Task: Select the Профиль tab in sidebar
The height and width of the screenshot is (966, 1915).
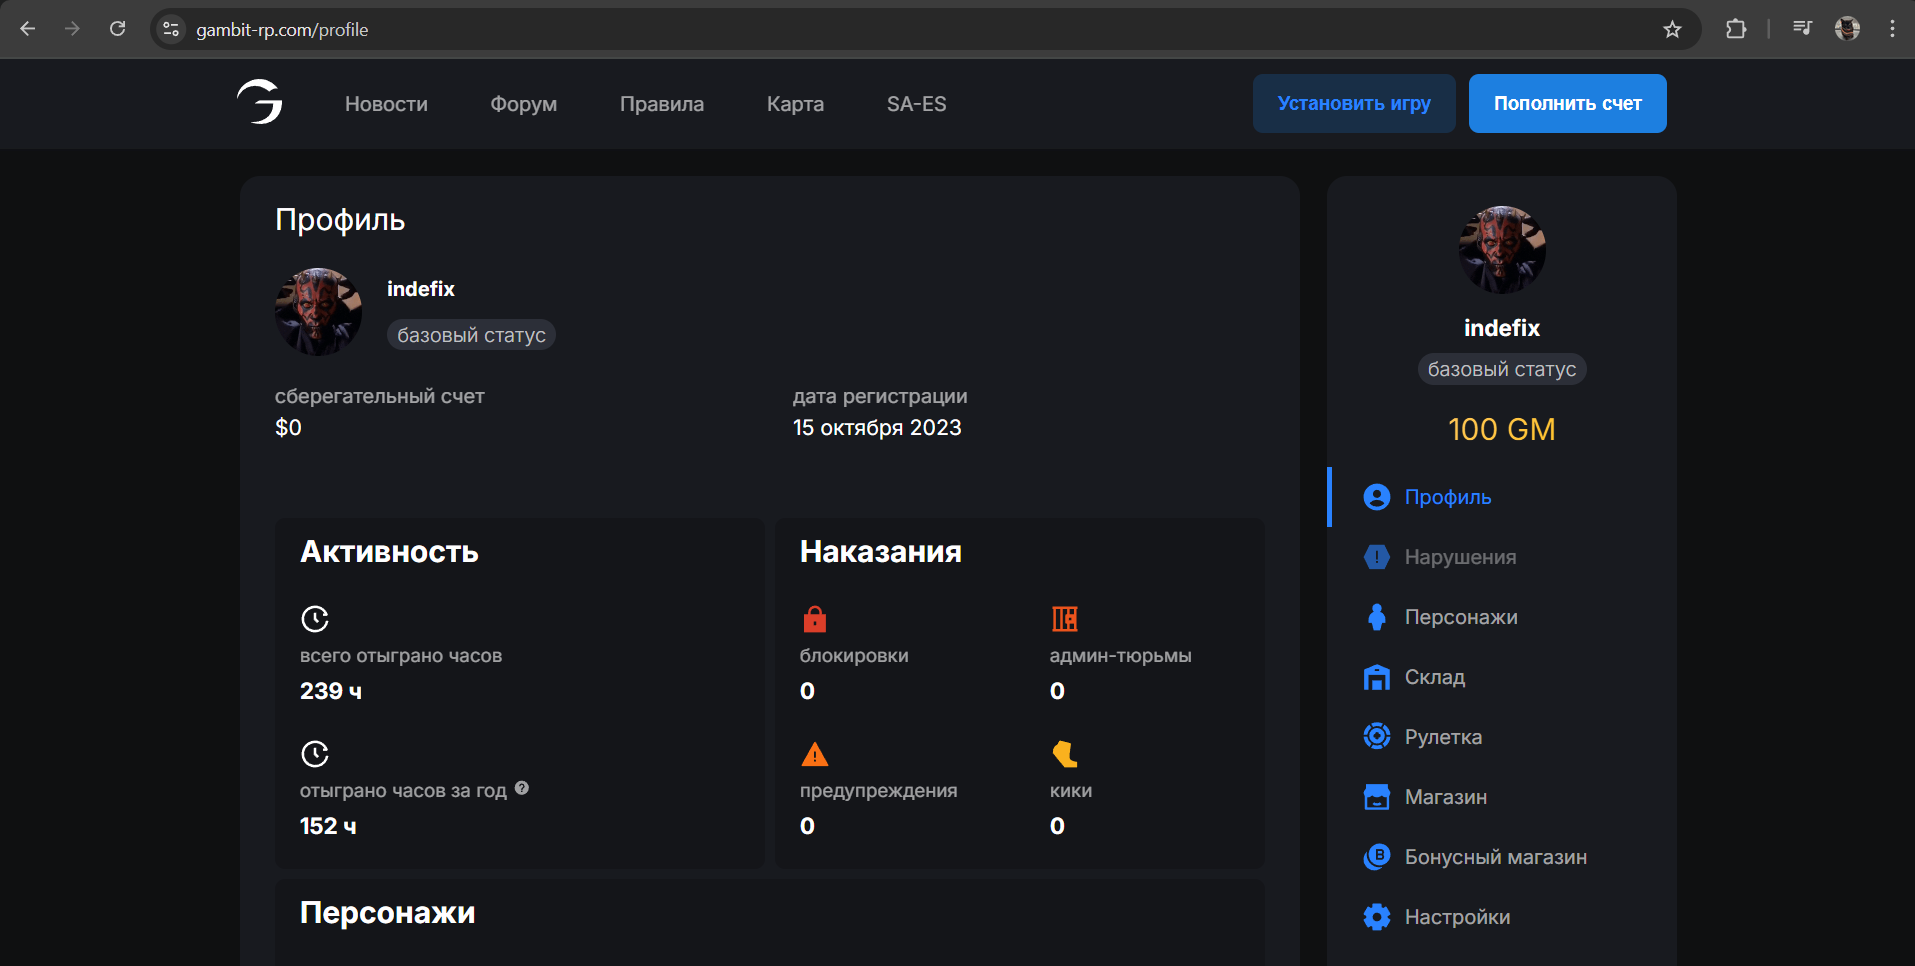Action: pos(1447,497)
